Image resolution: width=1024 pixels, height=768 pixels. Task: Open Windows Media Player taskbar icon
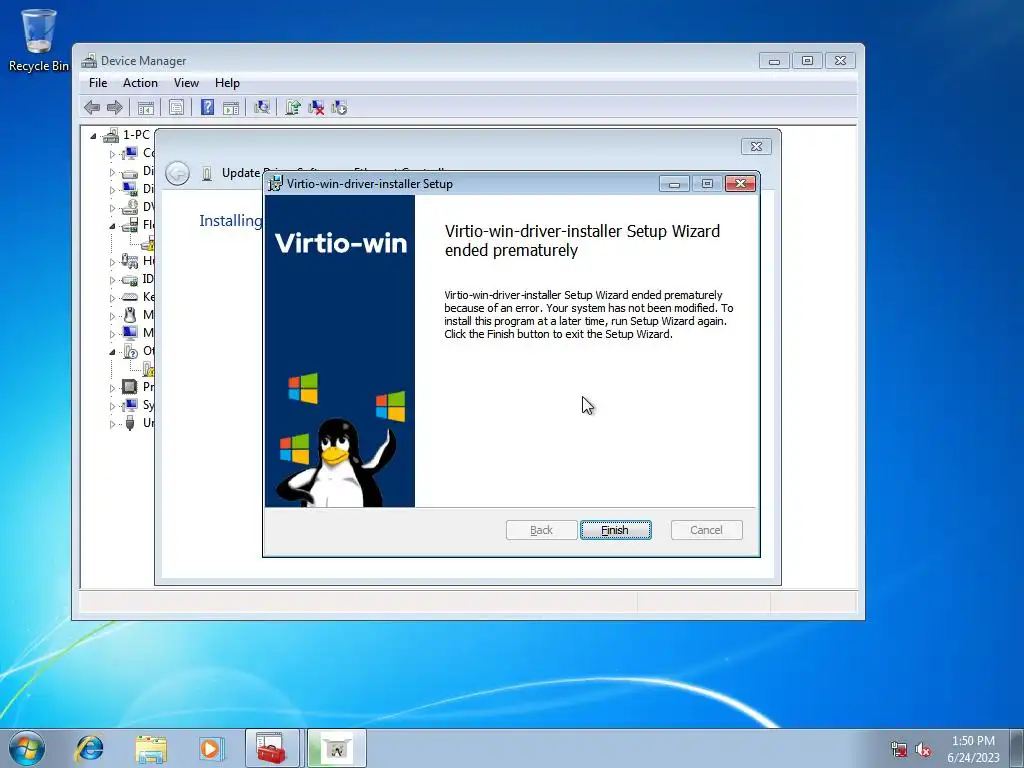click(210, 748)
